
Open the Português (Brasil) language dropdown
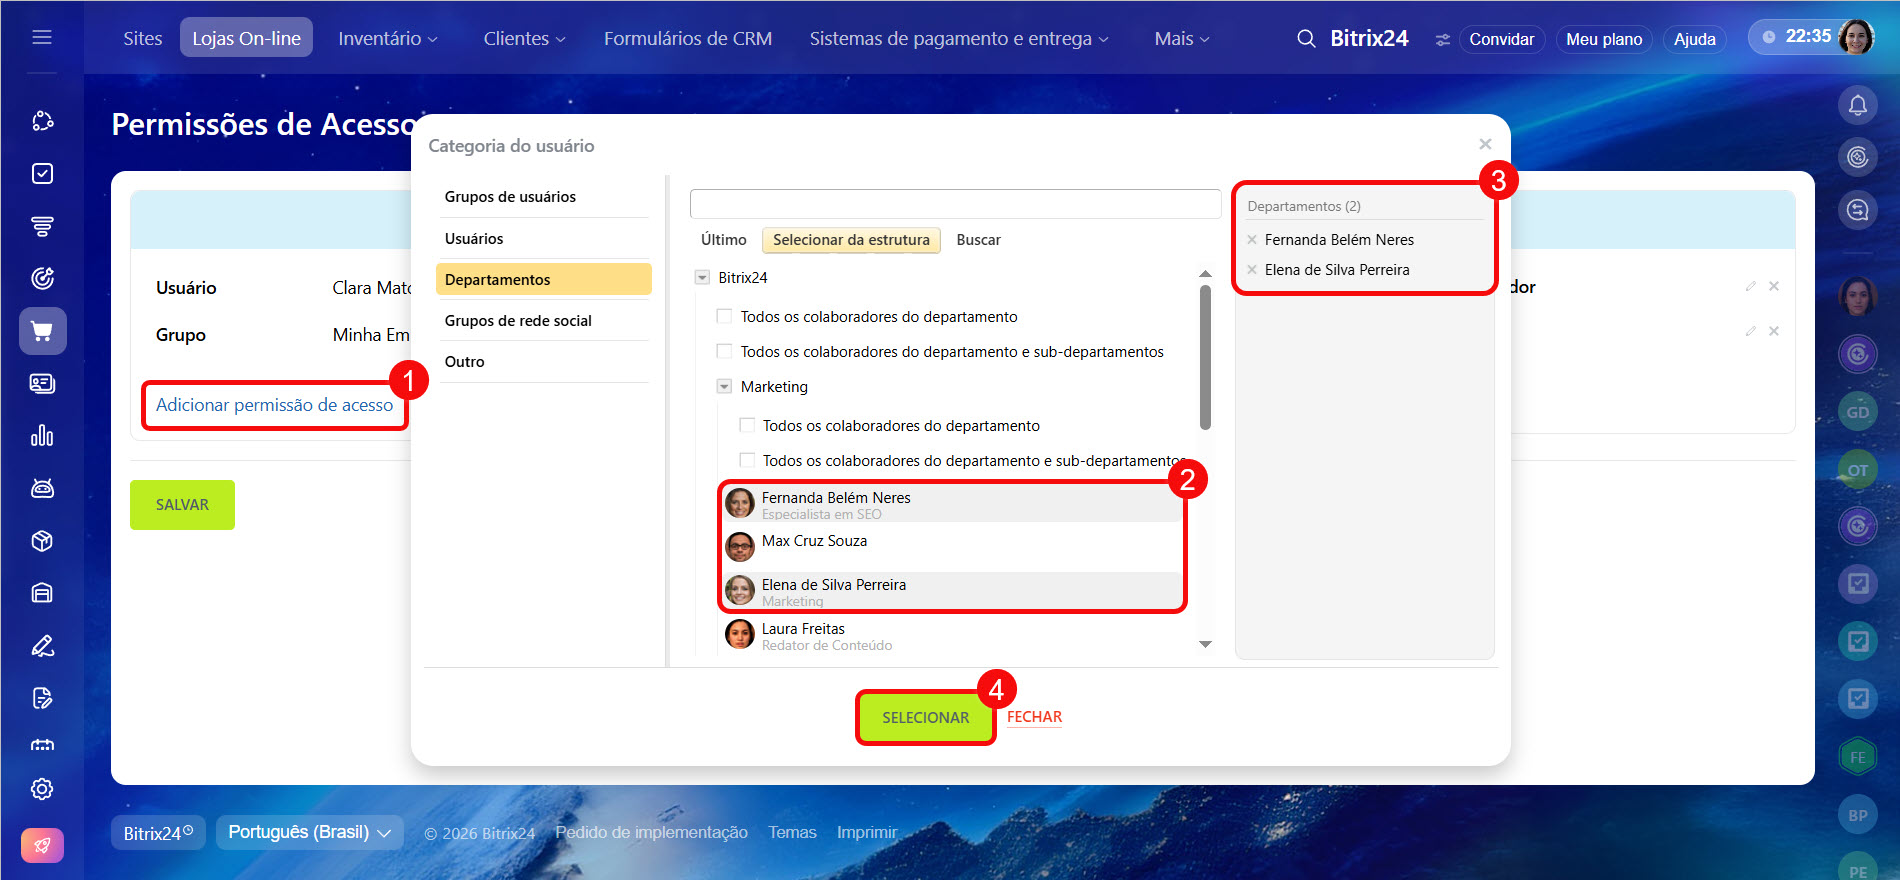point(309,832)
